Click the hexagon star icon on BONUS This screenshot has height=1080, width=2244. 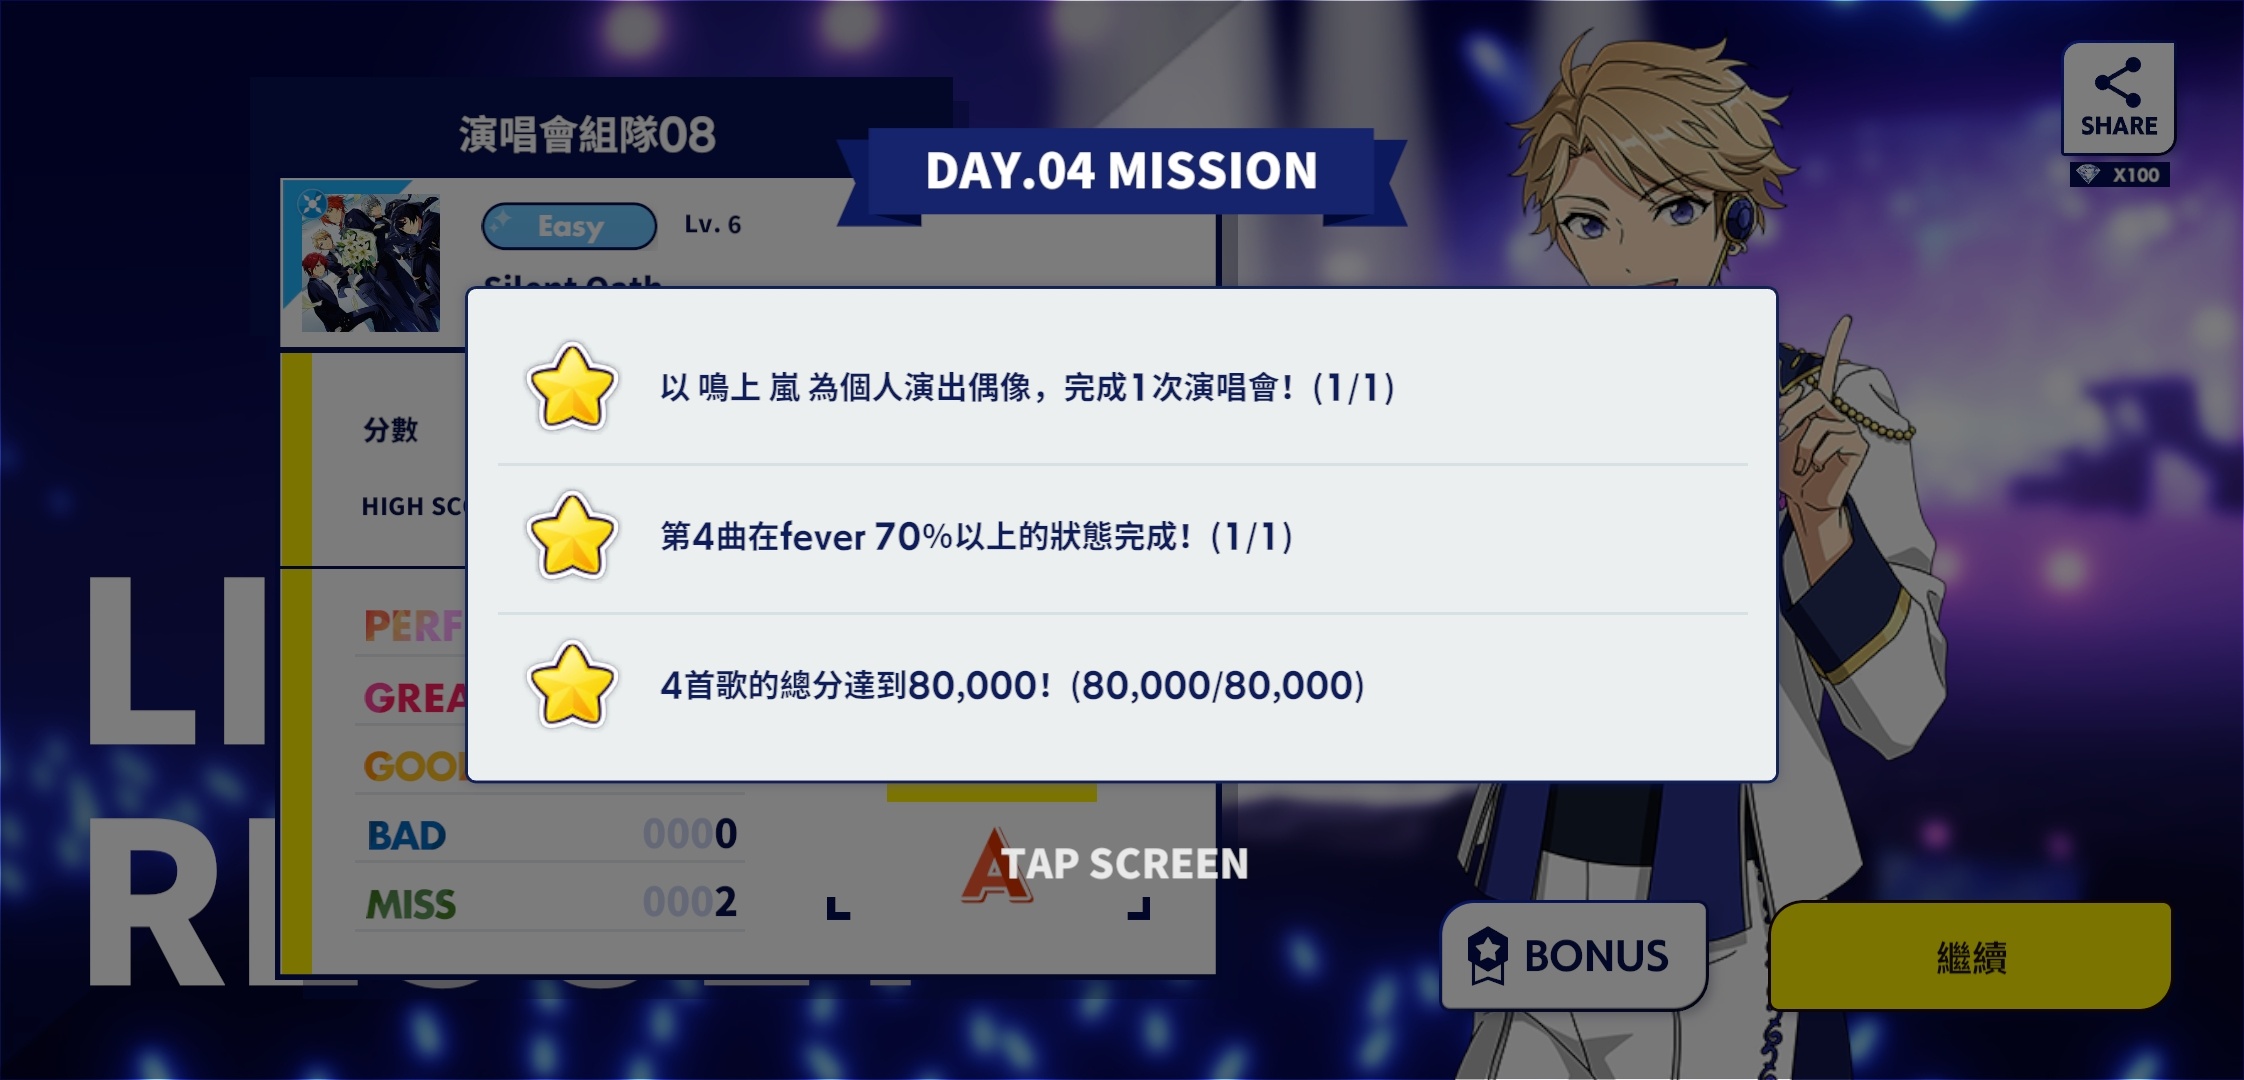[x=1487, y=955]
